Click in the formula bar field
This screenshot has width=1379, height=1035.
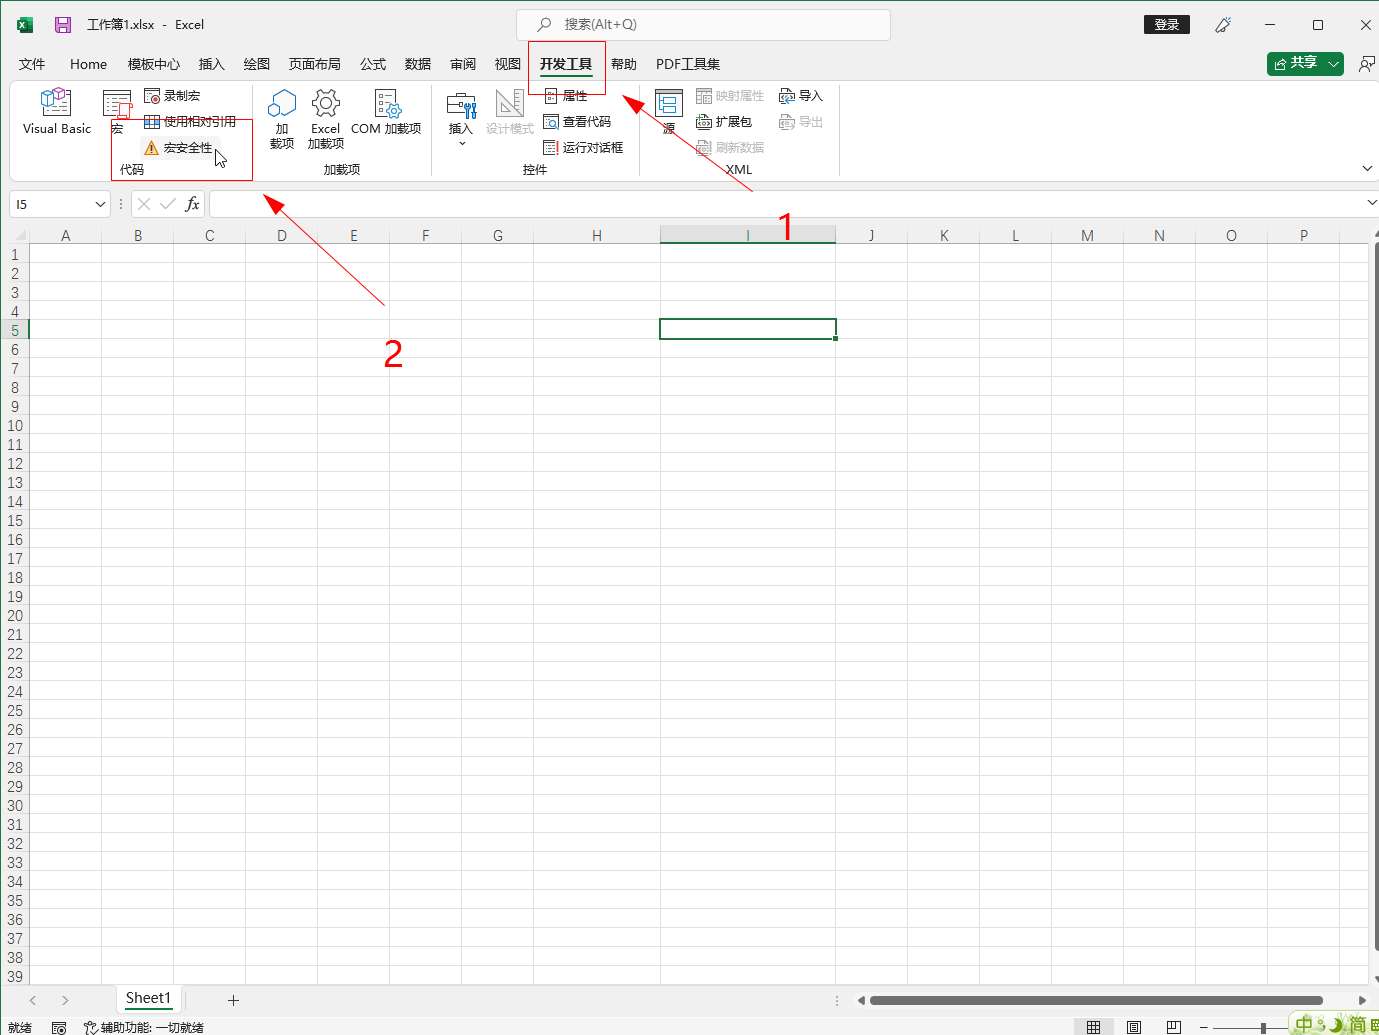click(x=786, y=204)
